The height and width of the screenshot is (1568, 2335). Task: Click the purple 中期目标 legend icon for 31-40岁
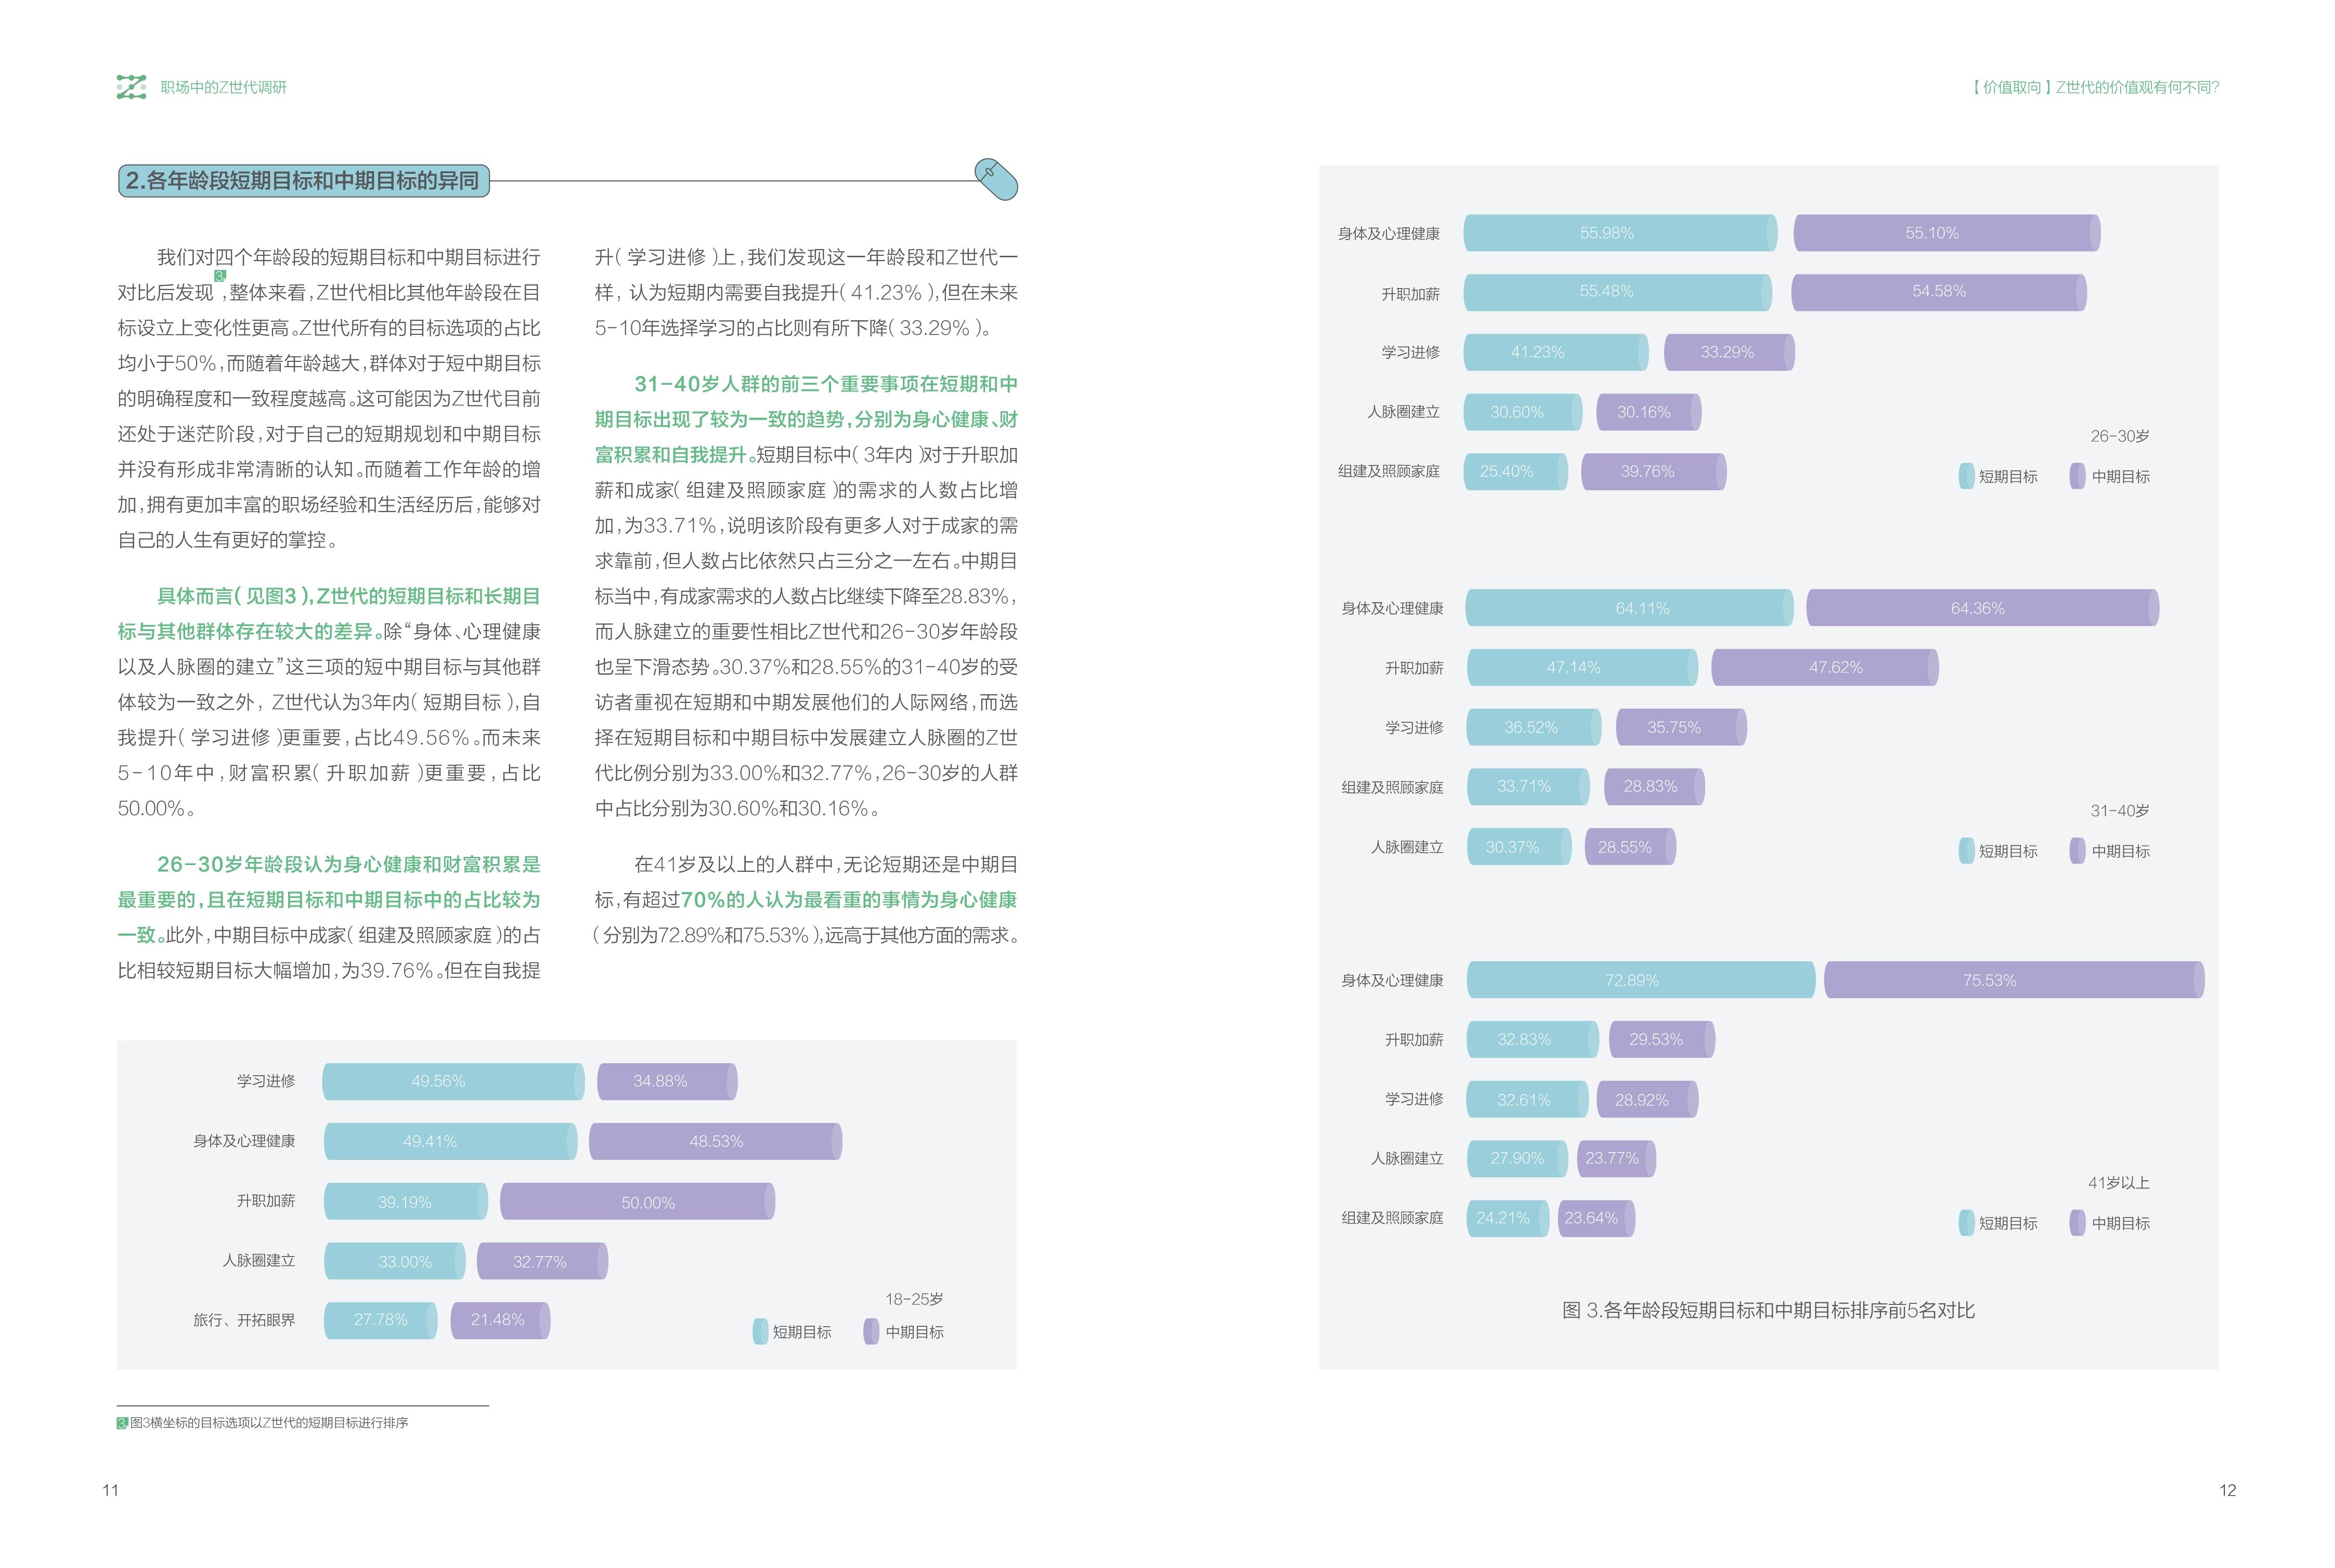point(2077,851)
